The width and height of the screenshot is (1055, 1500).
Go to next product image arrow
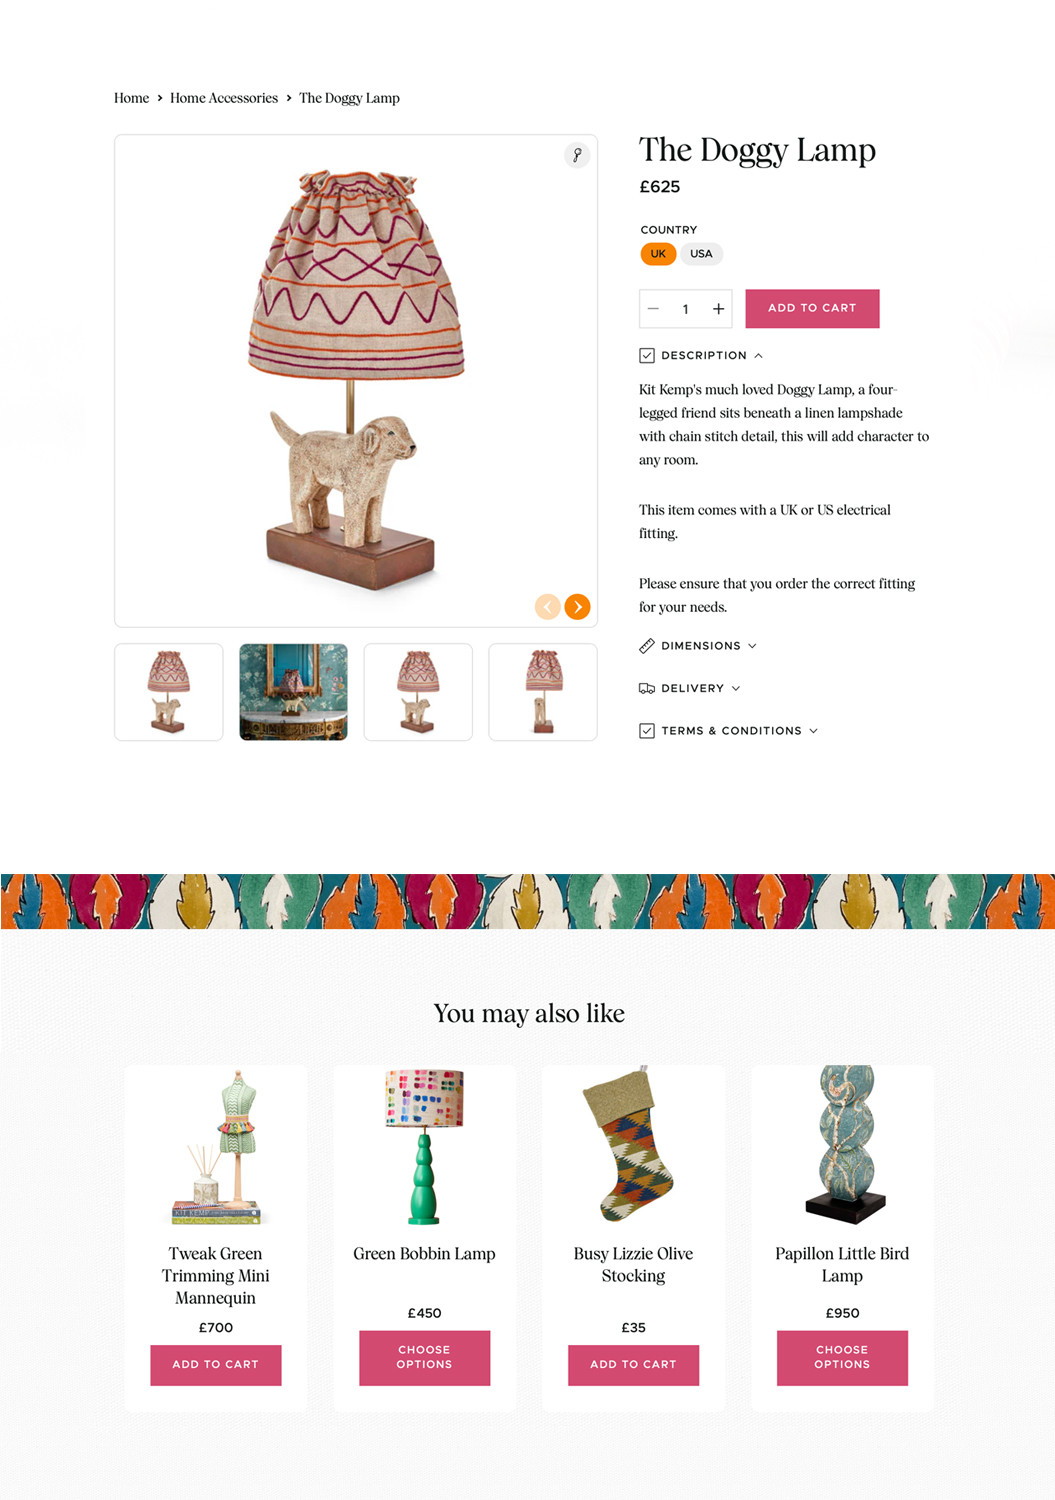578,607
